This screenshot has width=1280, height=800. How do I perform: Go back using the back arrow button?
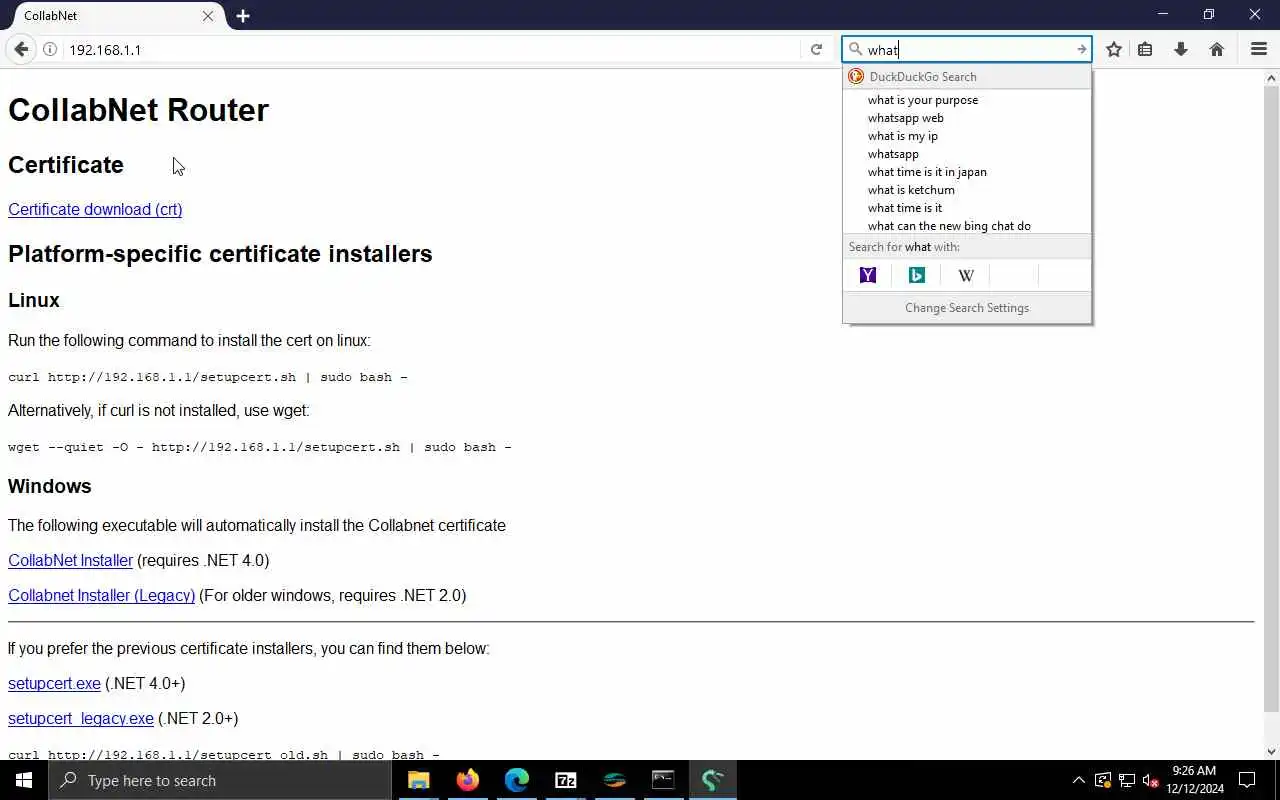21,49
